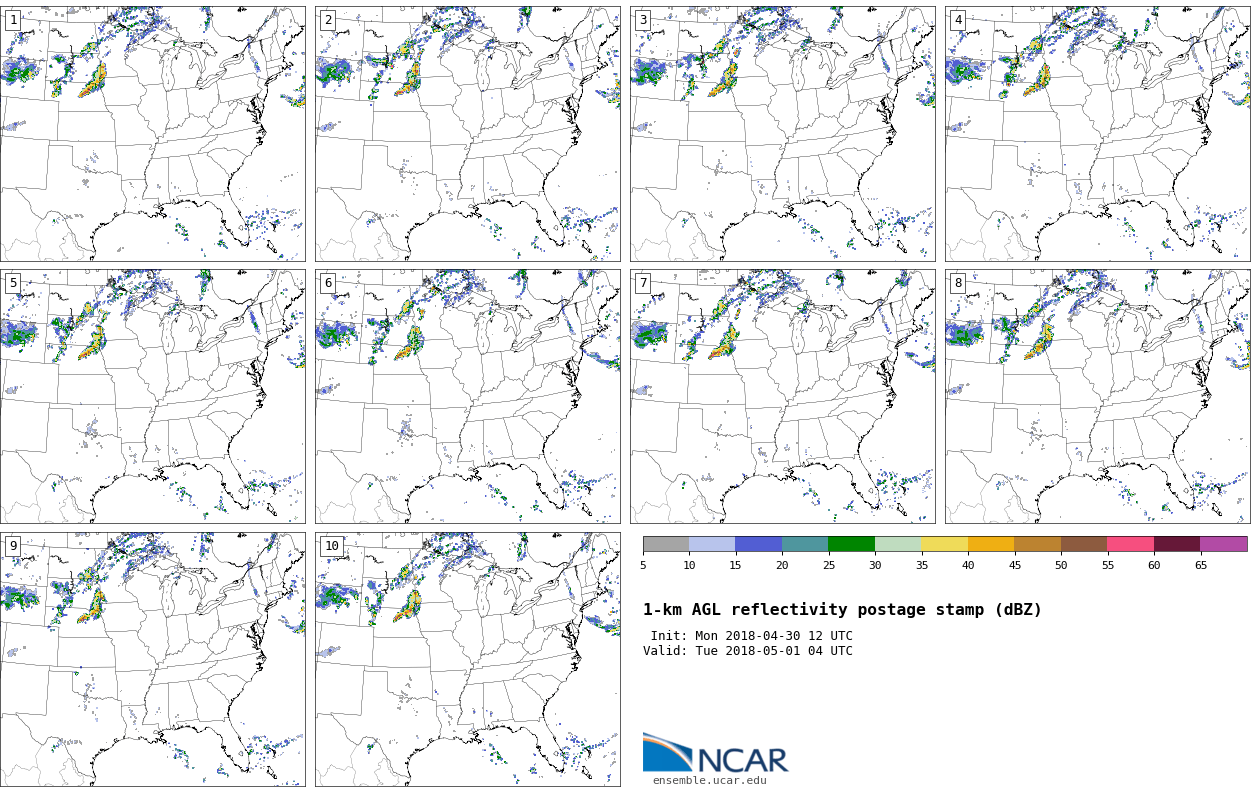Open ensemble member 3 reflectivity map

pyautogui.click(x=783, y=134)
